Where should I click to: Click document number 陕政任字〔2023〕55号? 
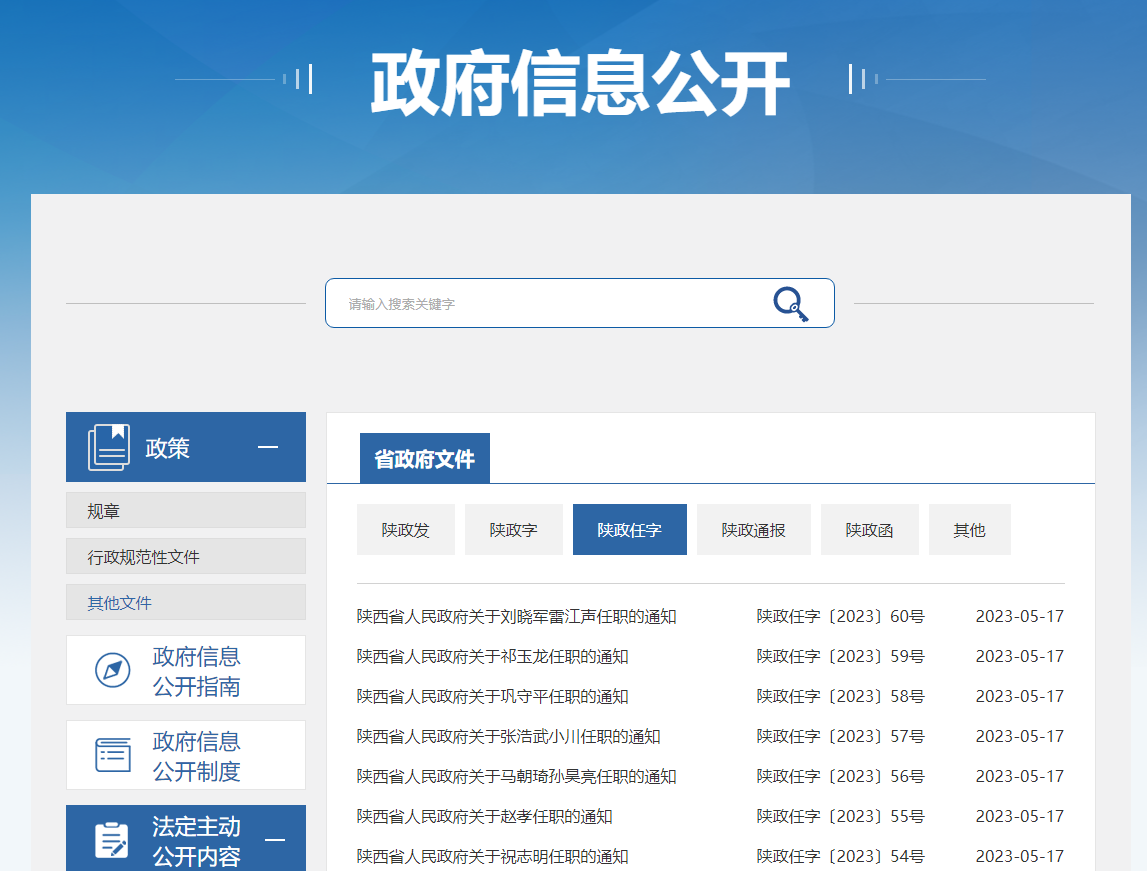pyautogui.click(x=840, y=816)
